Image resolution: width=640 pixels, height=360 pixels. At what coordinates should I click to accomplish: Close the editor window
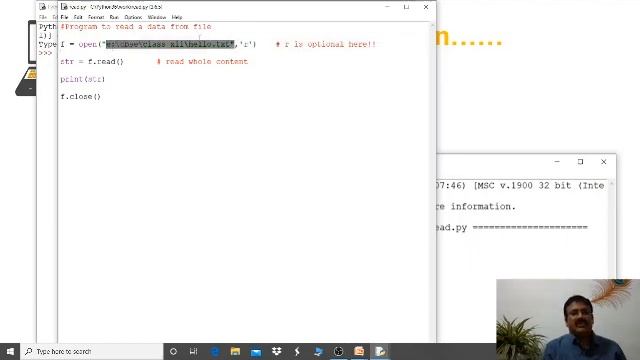click(426, 7)
